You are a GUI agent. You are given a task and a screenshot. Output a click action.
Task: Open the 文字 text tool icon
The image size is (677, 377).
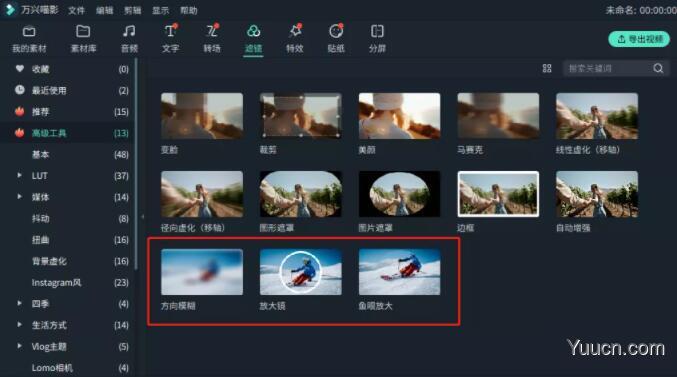coord(170,31)
